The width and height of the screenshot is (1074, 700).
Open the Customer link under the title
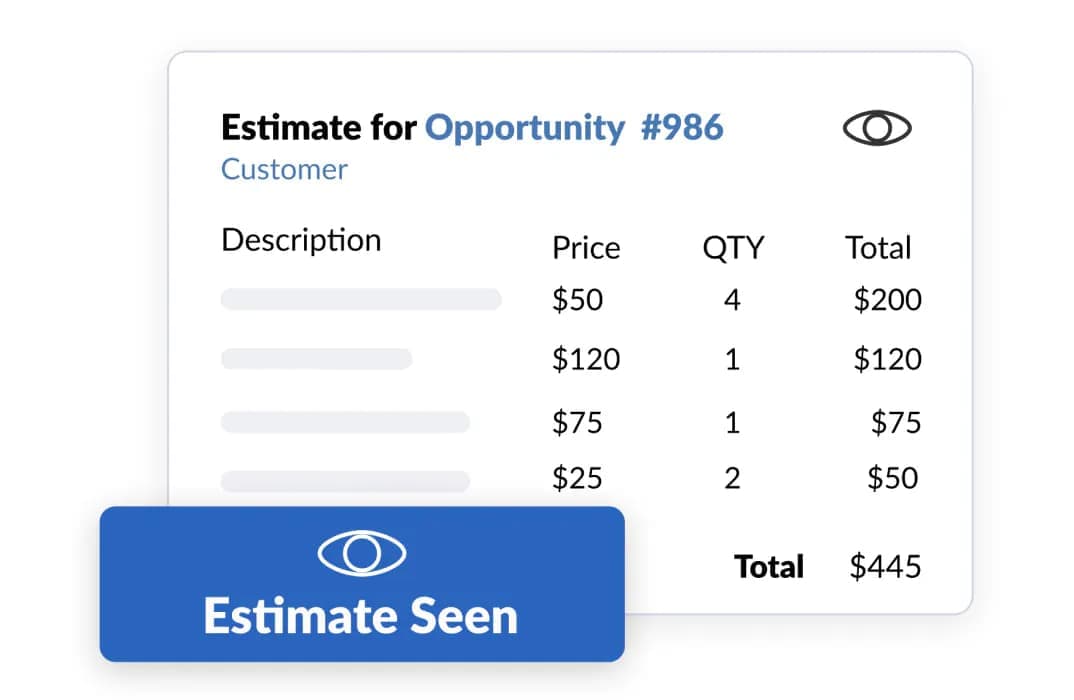pos(284,169)
